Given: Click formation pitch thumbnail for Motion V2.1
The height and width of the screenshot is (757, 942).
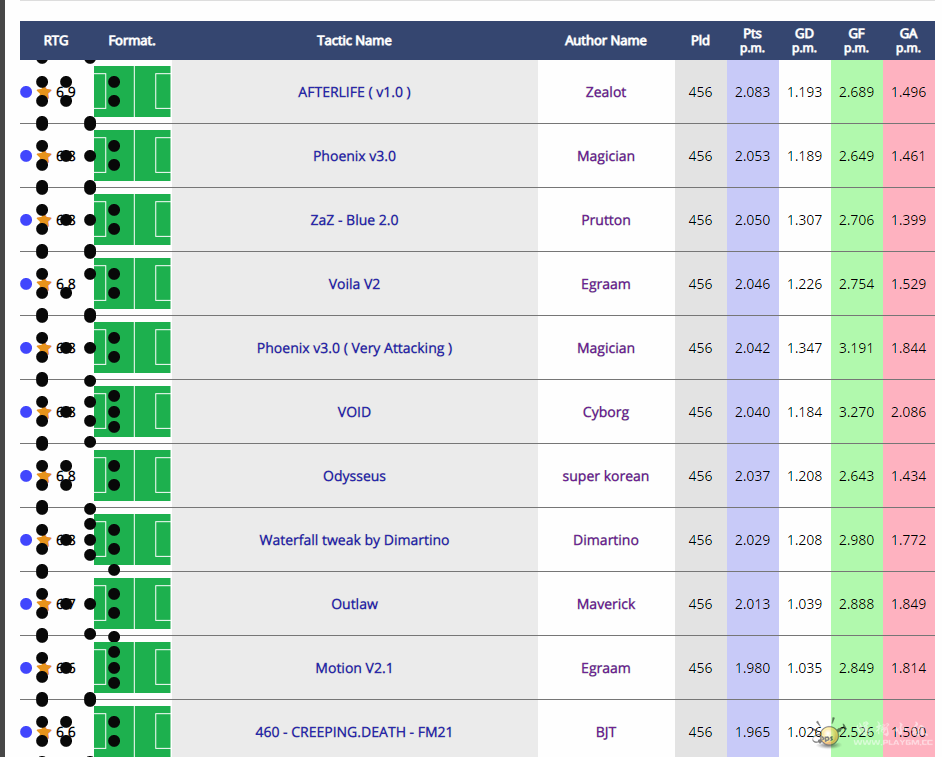Looking at the screenshot, I should [132, 668].
